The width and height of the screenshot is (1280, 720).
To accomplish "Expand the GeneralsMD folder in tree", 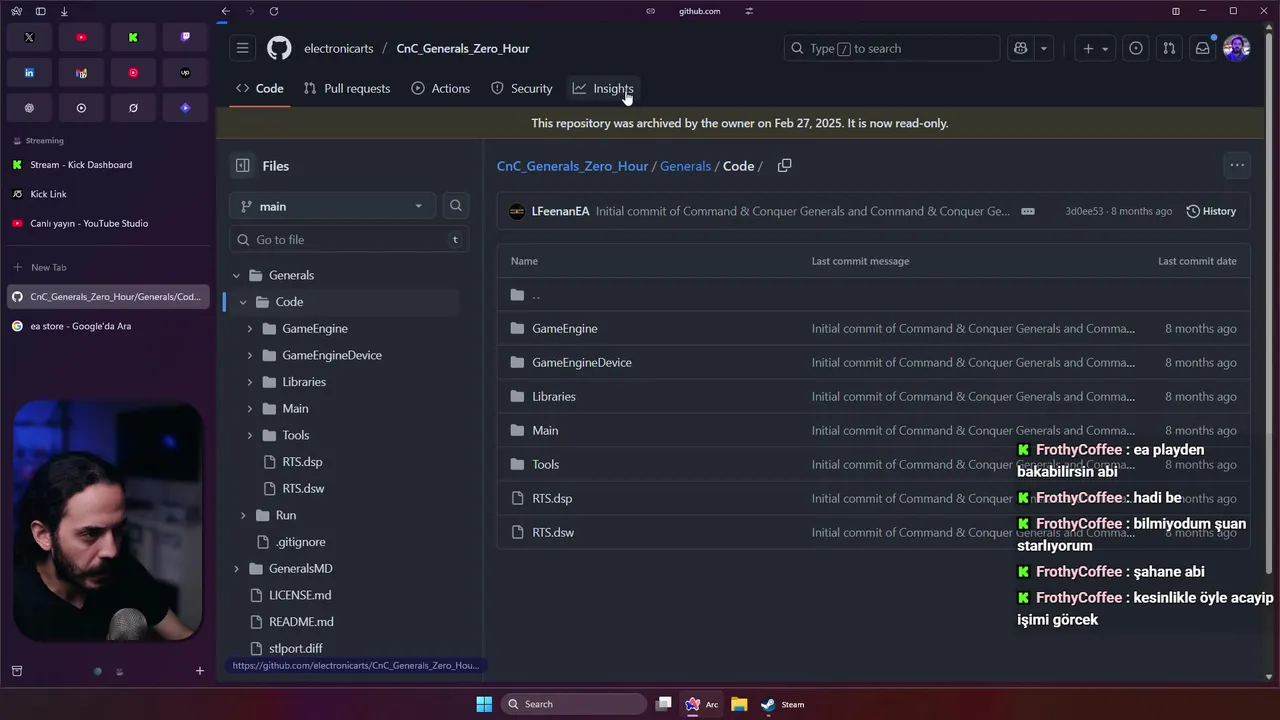I will click(237, 568).
